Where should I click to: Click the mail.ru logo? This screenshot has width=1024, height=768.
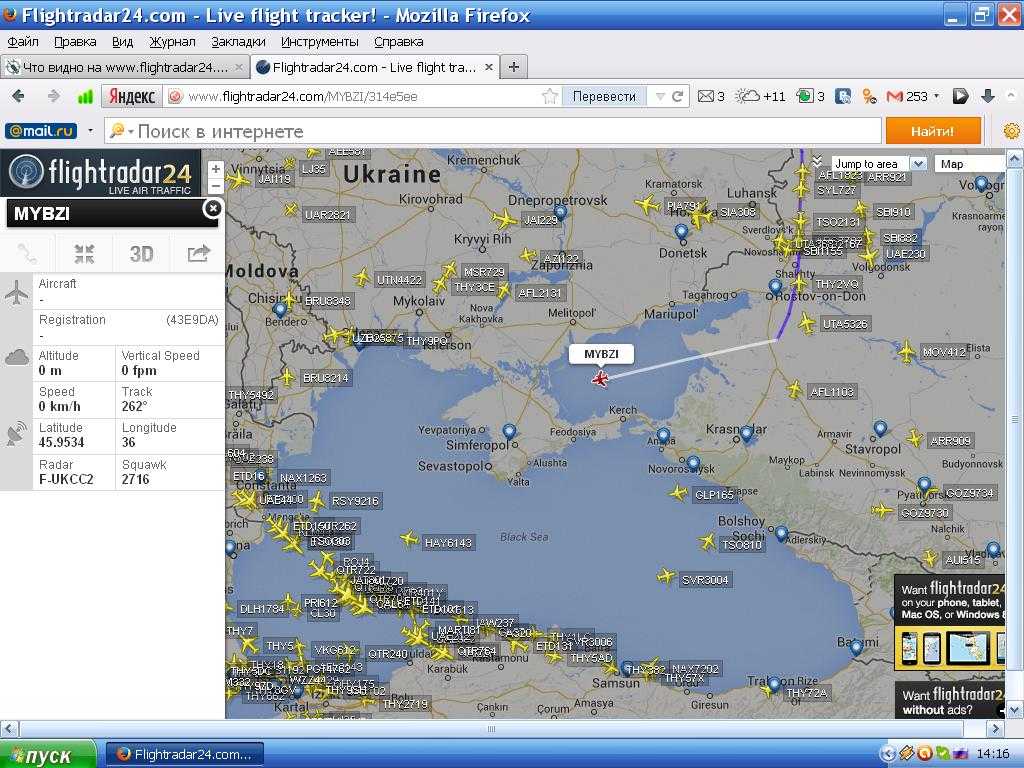pyautogui.click(x=40, y=131)
